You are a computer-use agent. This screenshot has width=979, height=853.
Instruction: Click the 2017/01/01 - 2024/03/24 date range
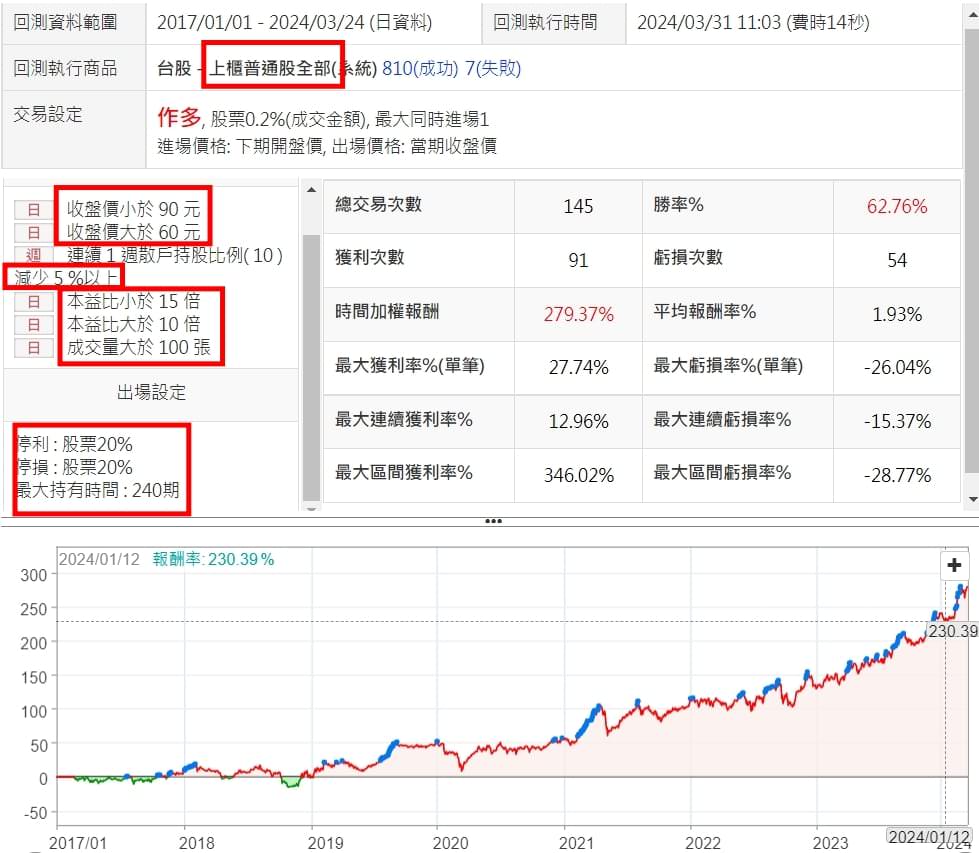[x=295, y=21]
